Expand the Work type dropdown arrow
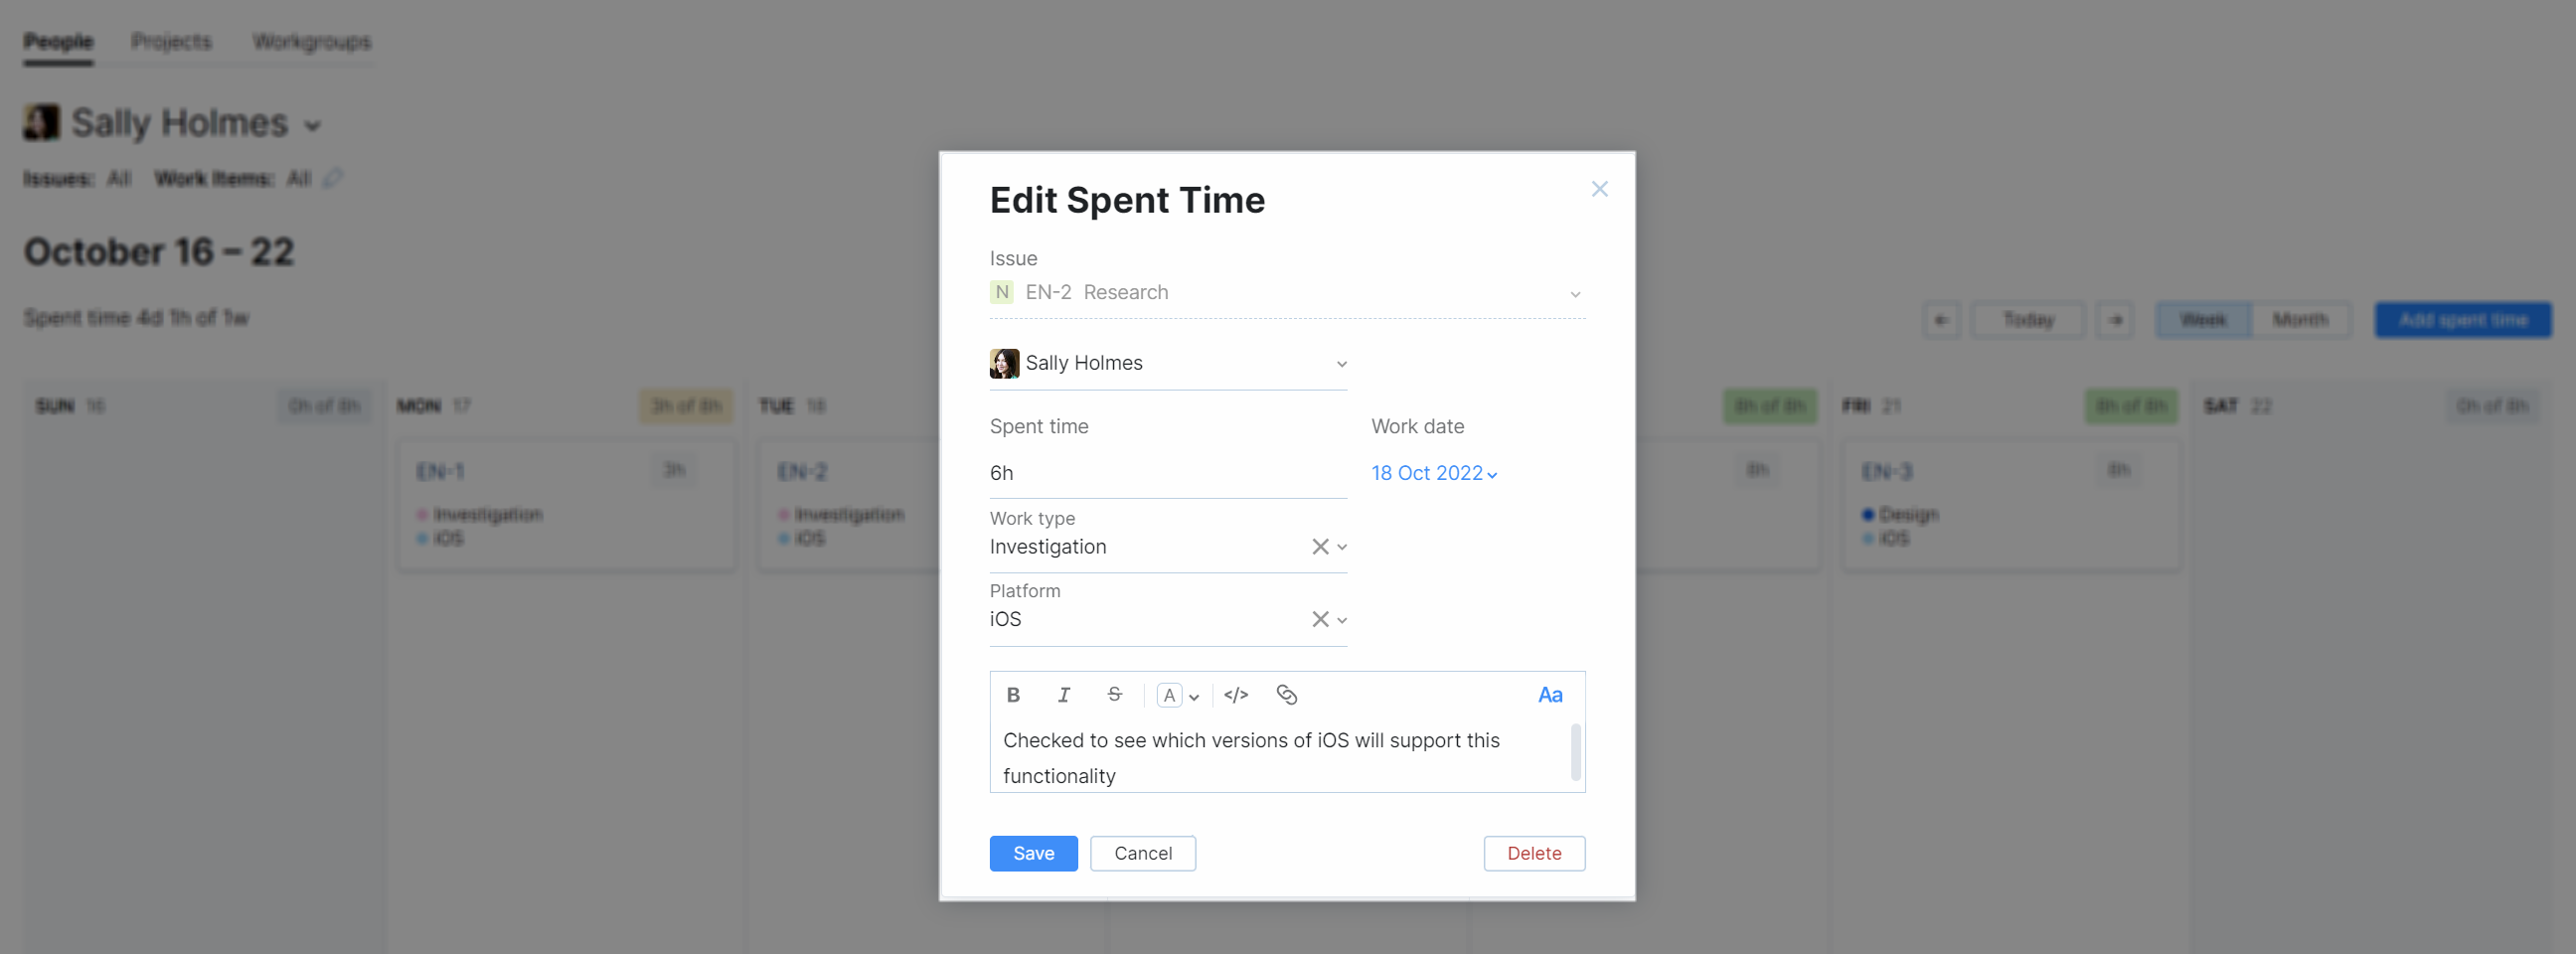This screenshot has width=2576, height=954. pos(1342,547)
